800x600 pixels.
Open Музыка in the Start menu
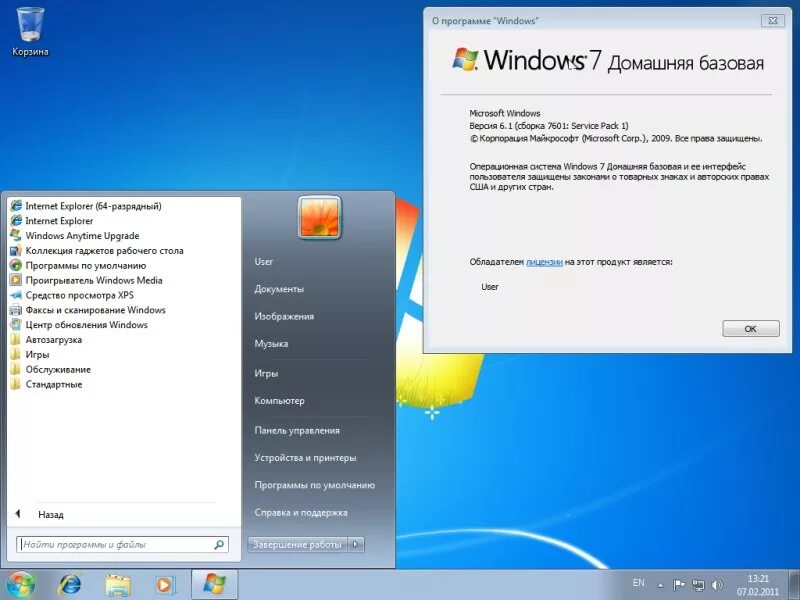tap(271, 344)
